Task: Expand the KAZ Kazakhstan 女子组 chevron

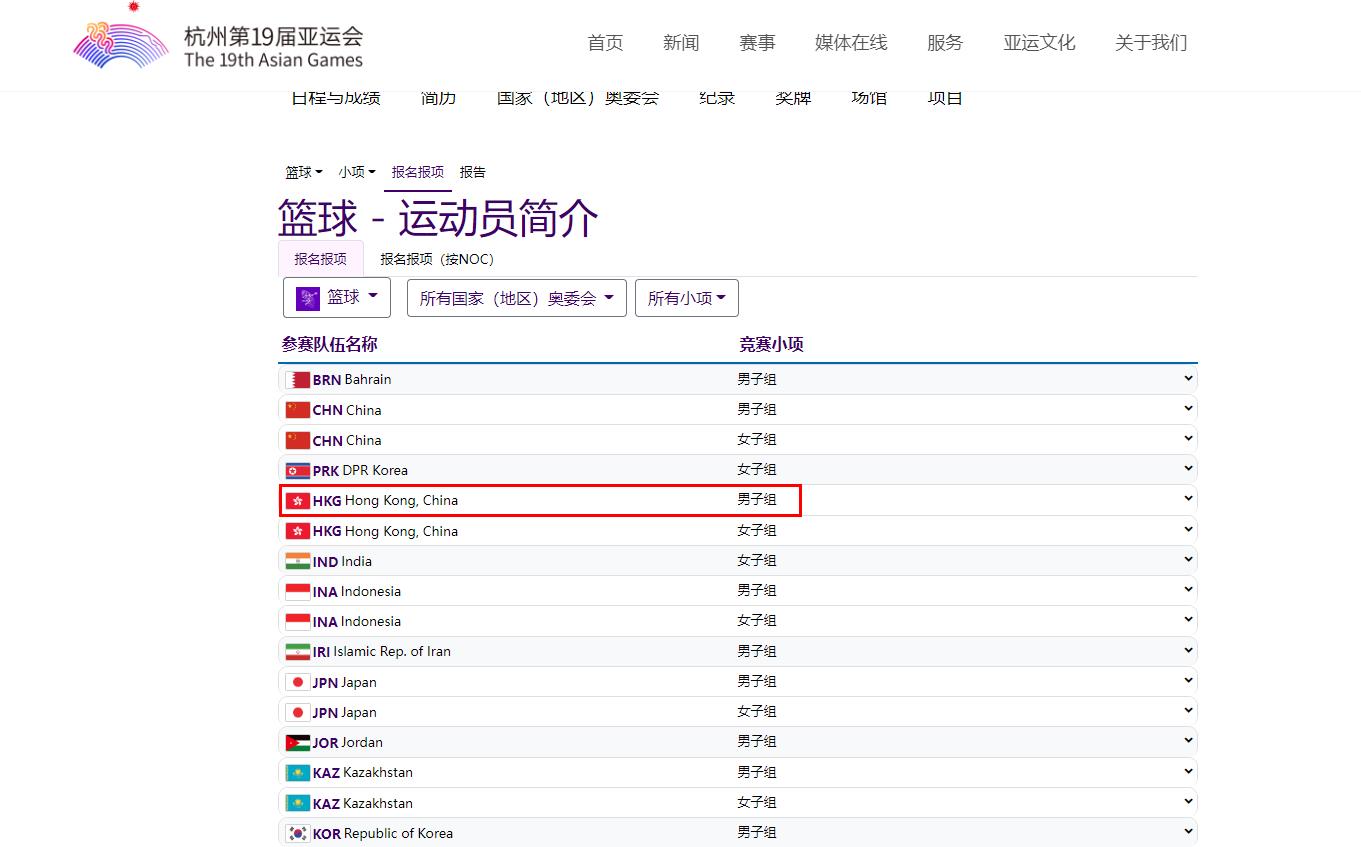Action: coord(1188,802)
